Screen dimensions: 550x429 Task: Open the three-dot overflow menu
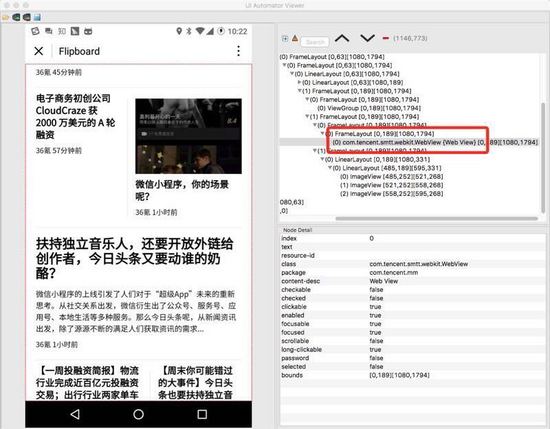(239, 51)
